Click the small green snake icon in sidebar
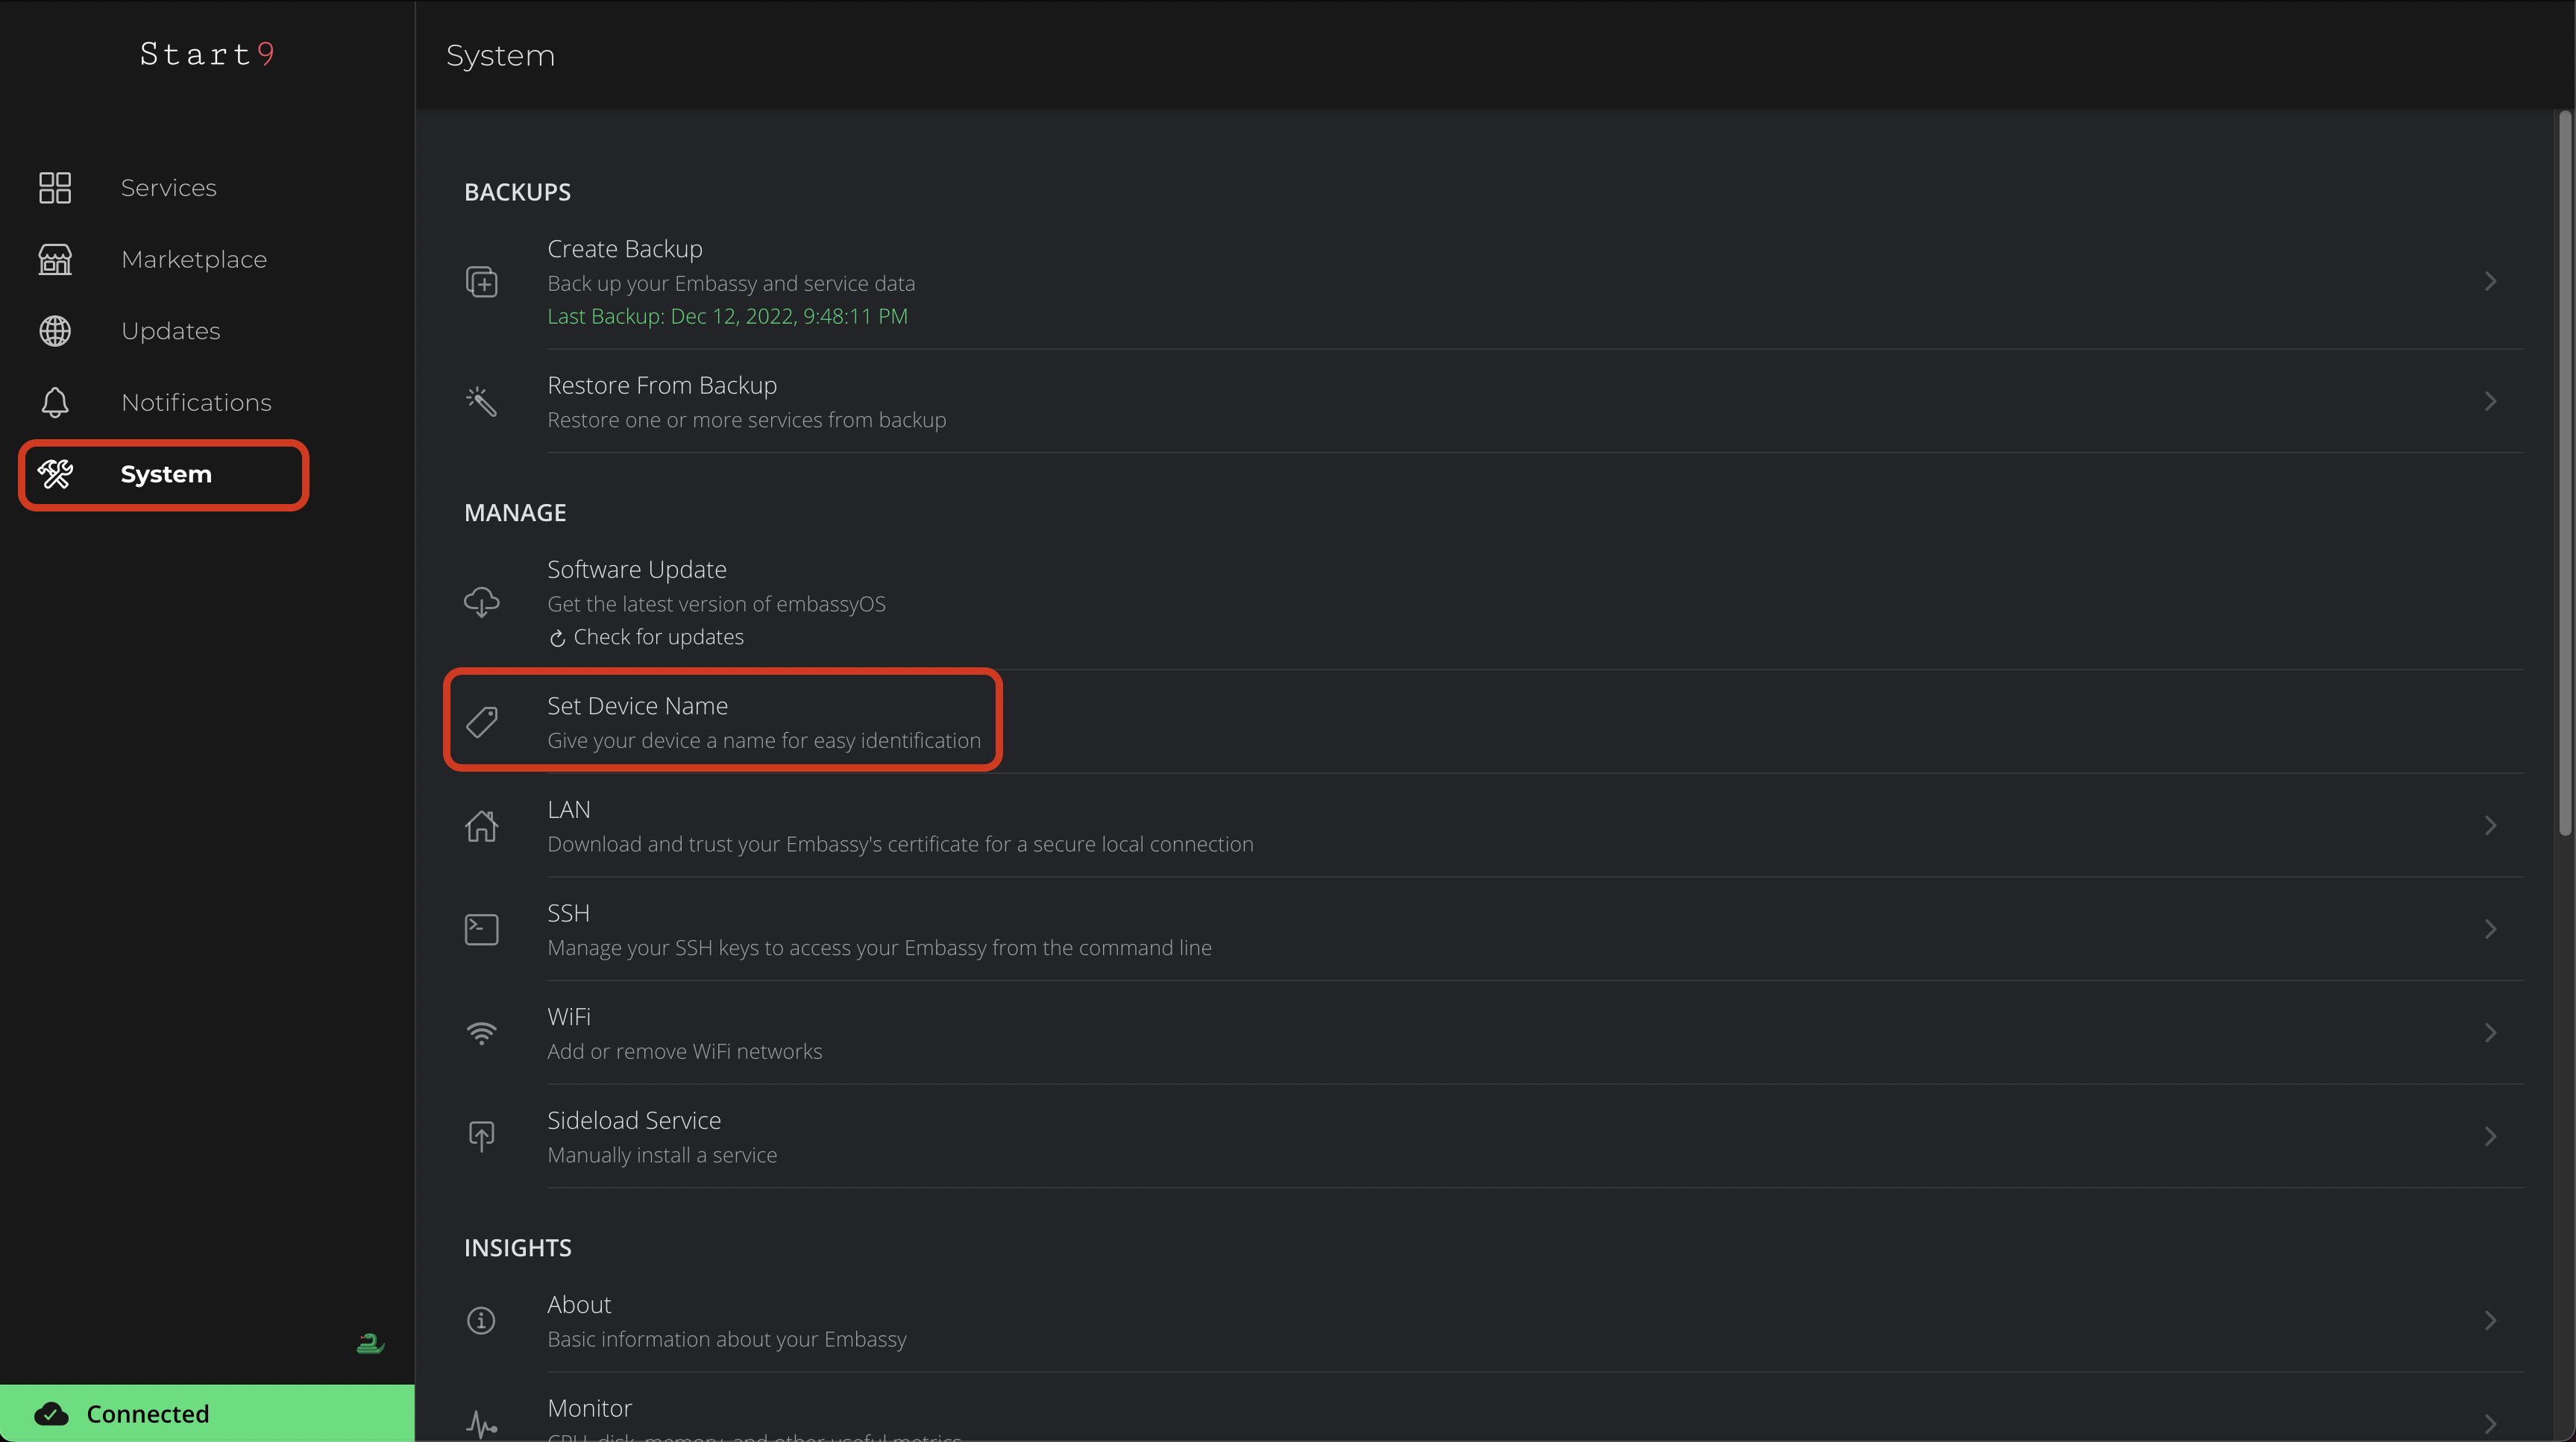Screen dimensions: 2576x1442 coord(370,1344)
